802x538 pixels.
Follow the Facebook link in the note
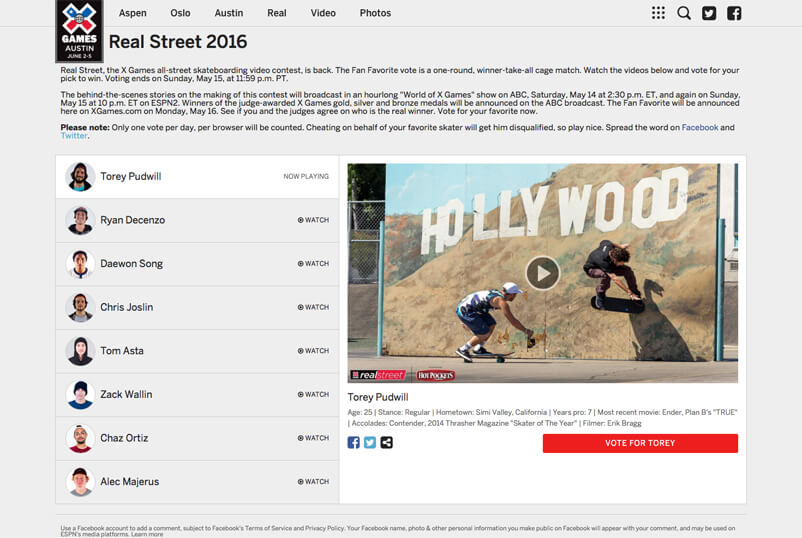[x=699, y=128]
